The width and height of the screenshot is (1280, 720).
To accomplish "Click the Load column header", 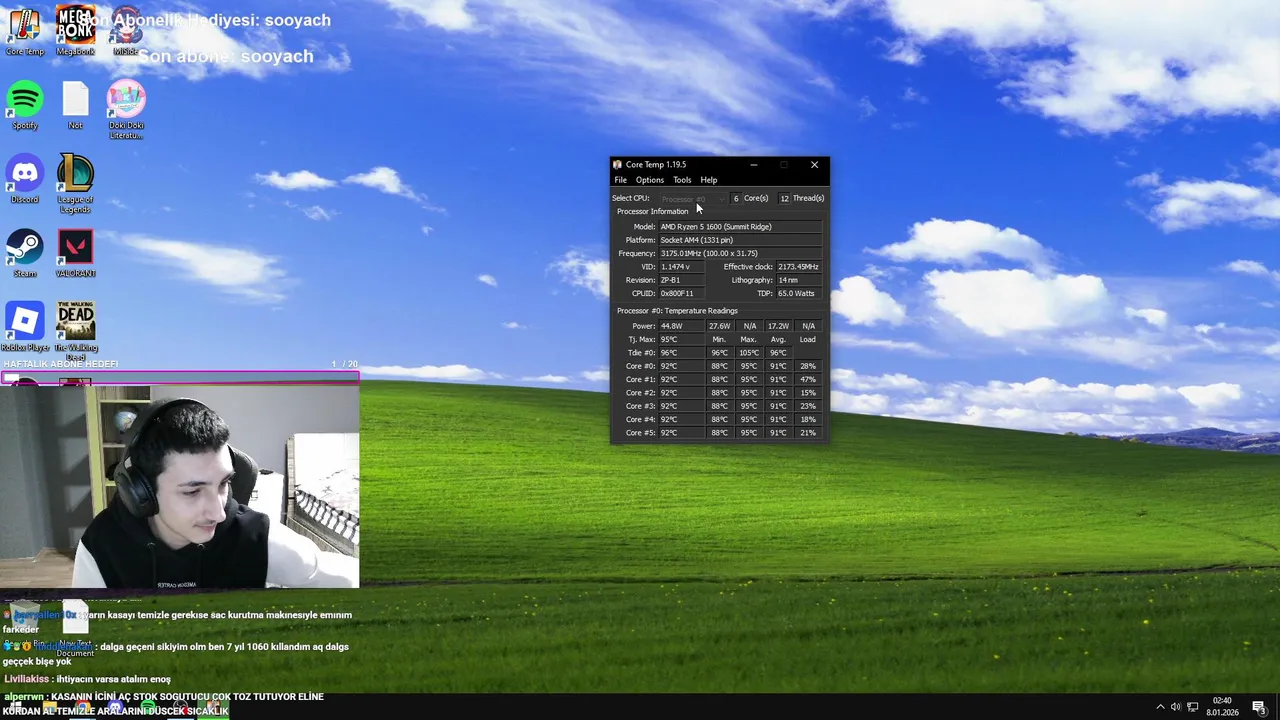I will [807, 339].
